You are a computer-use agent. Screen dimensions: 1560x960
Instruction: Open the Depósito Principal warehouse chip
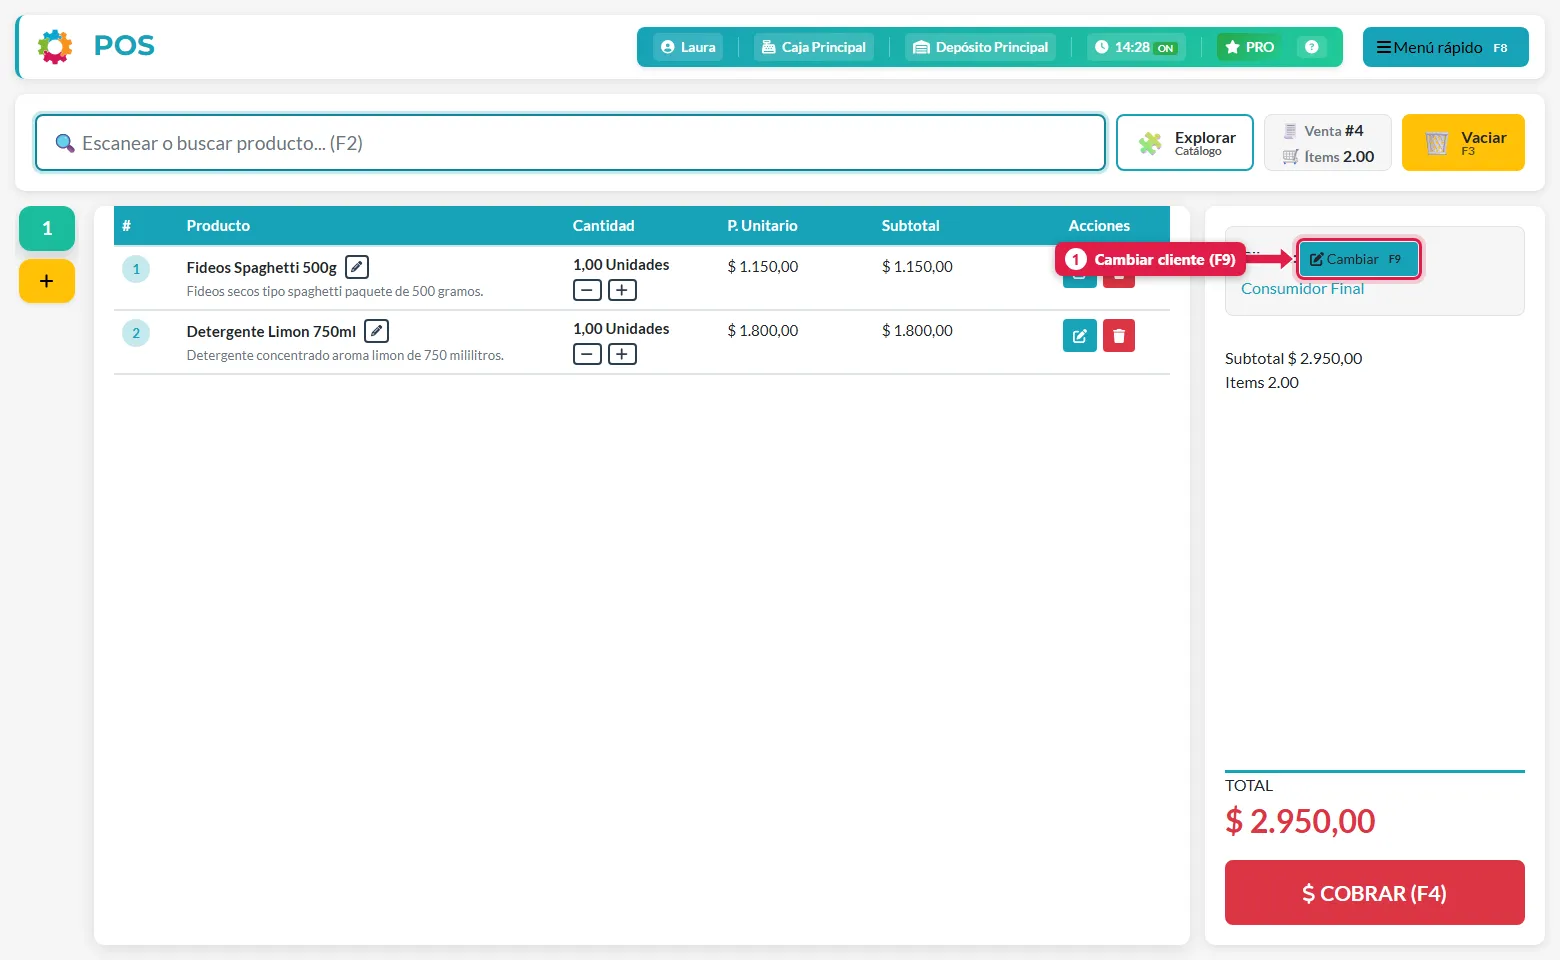click(x=980, y=47)
